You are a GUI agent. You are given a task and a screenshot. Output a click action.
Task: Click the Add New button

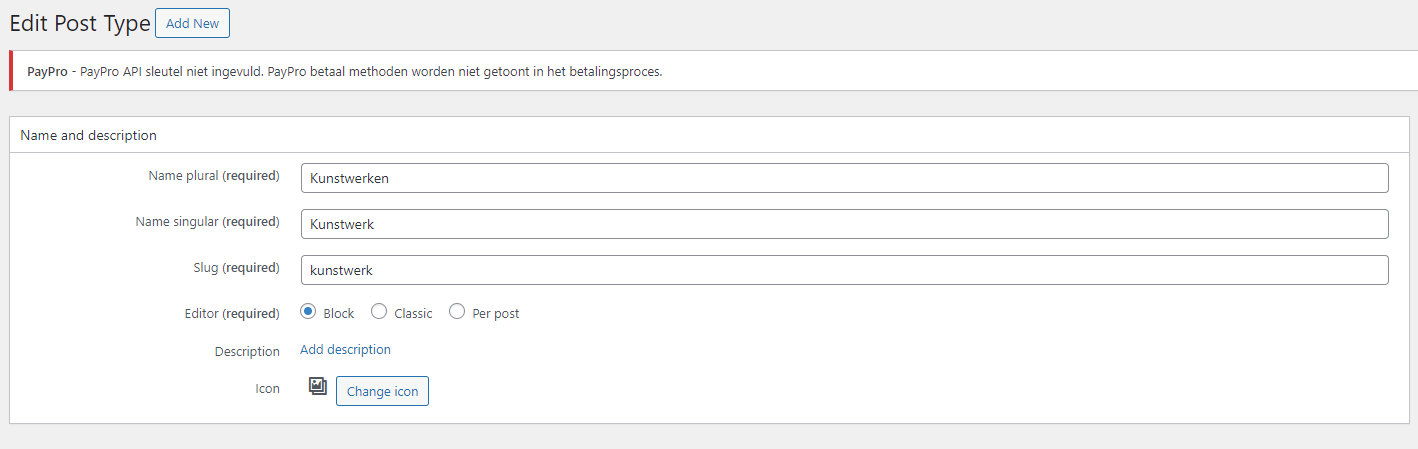click(193, 23)
